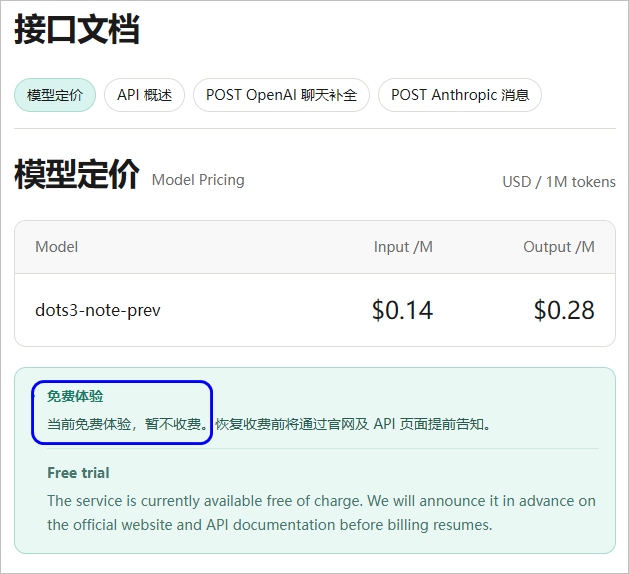Click the Model Pricing subtitle

[198, 180]
